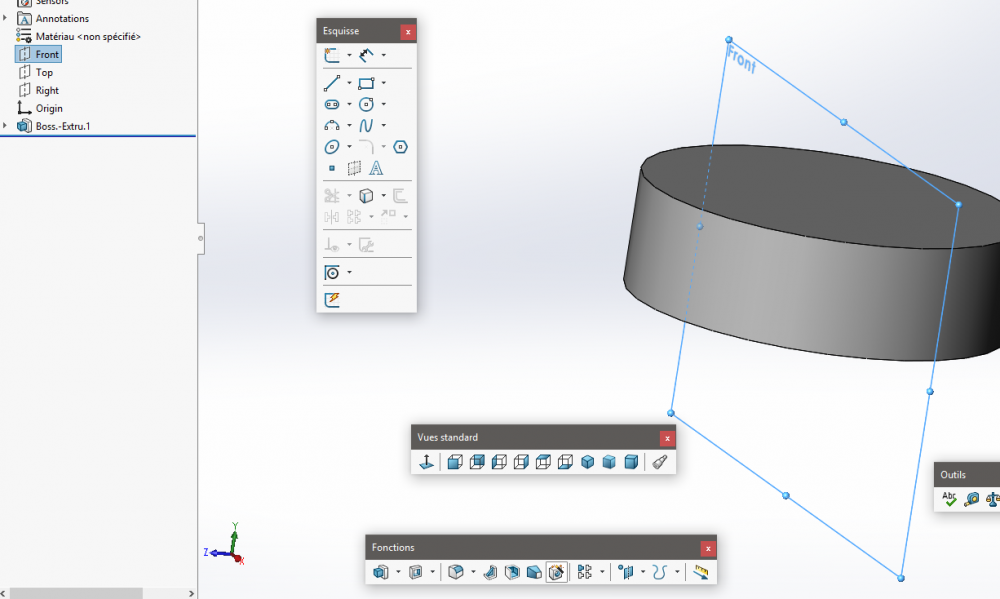
Task: Click the highlighted Hole Wizard icon
Action: [x=556, y=572]
